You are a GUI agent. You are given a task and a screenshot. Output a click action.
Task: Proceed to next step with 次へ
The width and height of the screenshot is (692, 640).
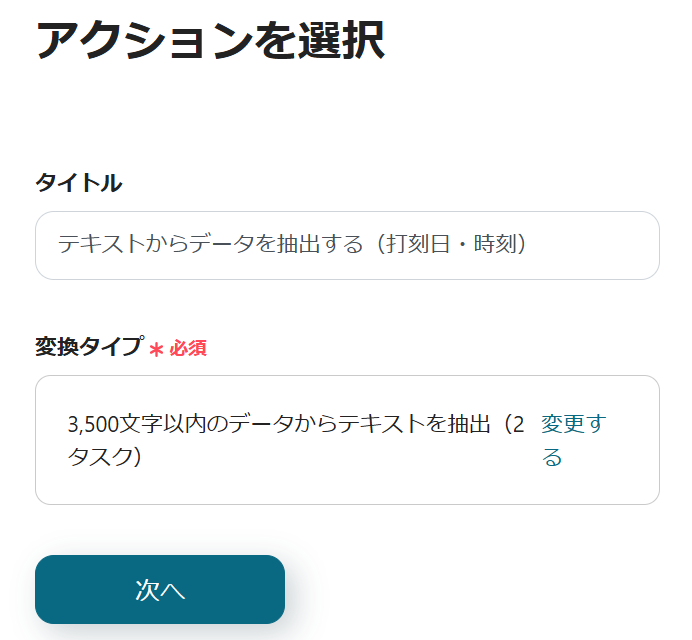coord(160,589)
